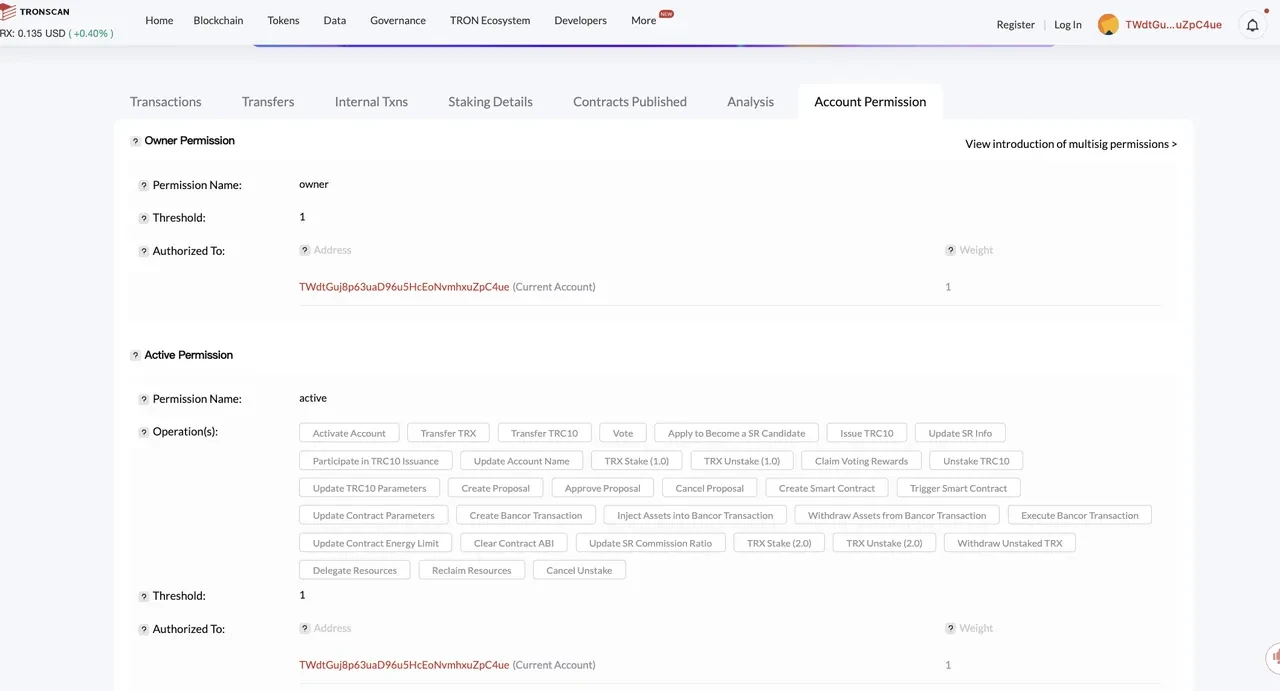Image resolution: width=1280 pixels, height=691 pixels.
Task: Click the Transfer TRC10 operation tag
Action: click(x=544, y=433)
